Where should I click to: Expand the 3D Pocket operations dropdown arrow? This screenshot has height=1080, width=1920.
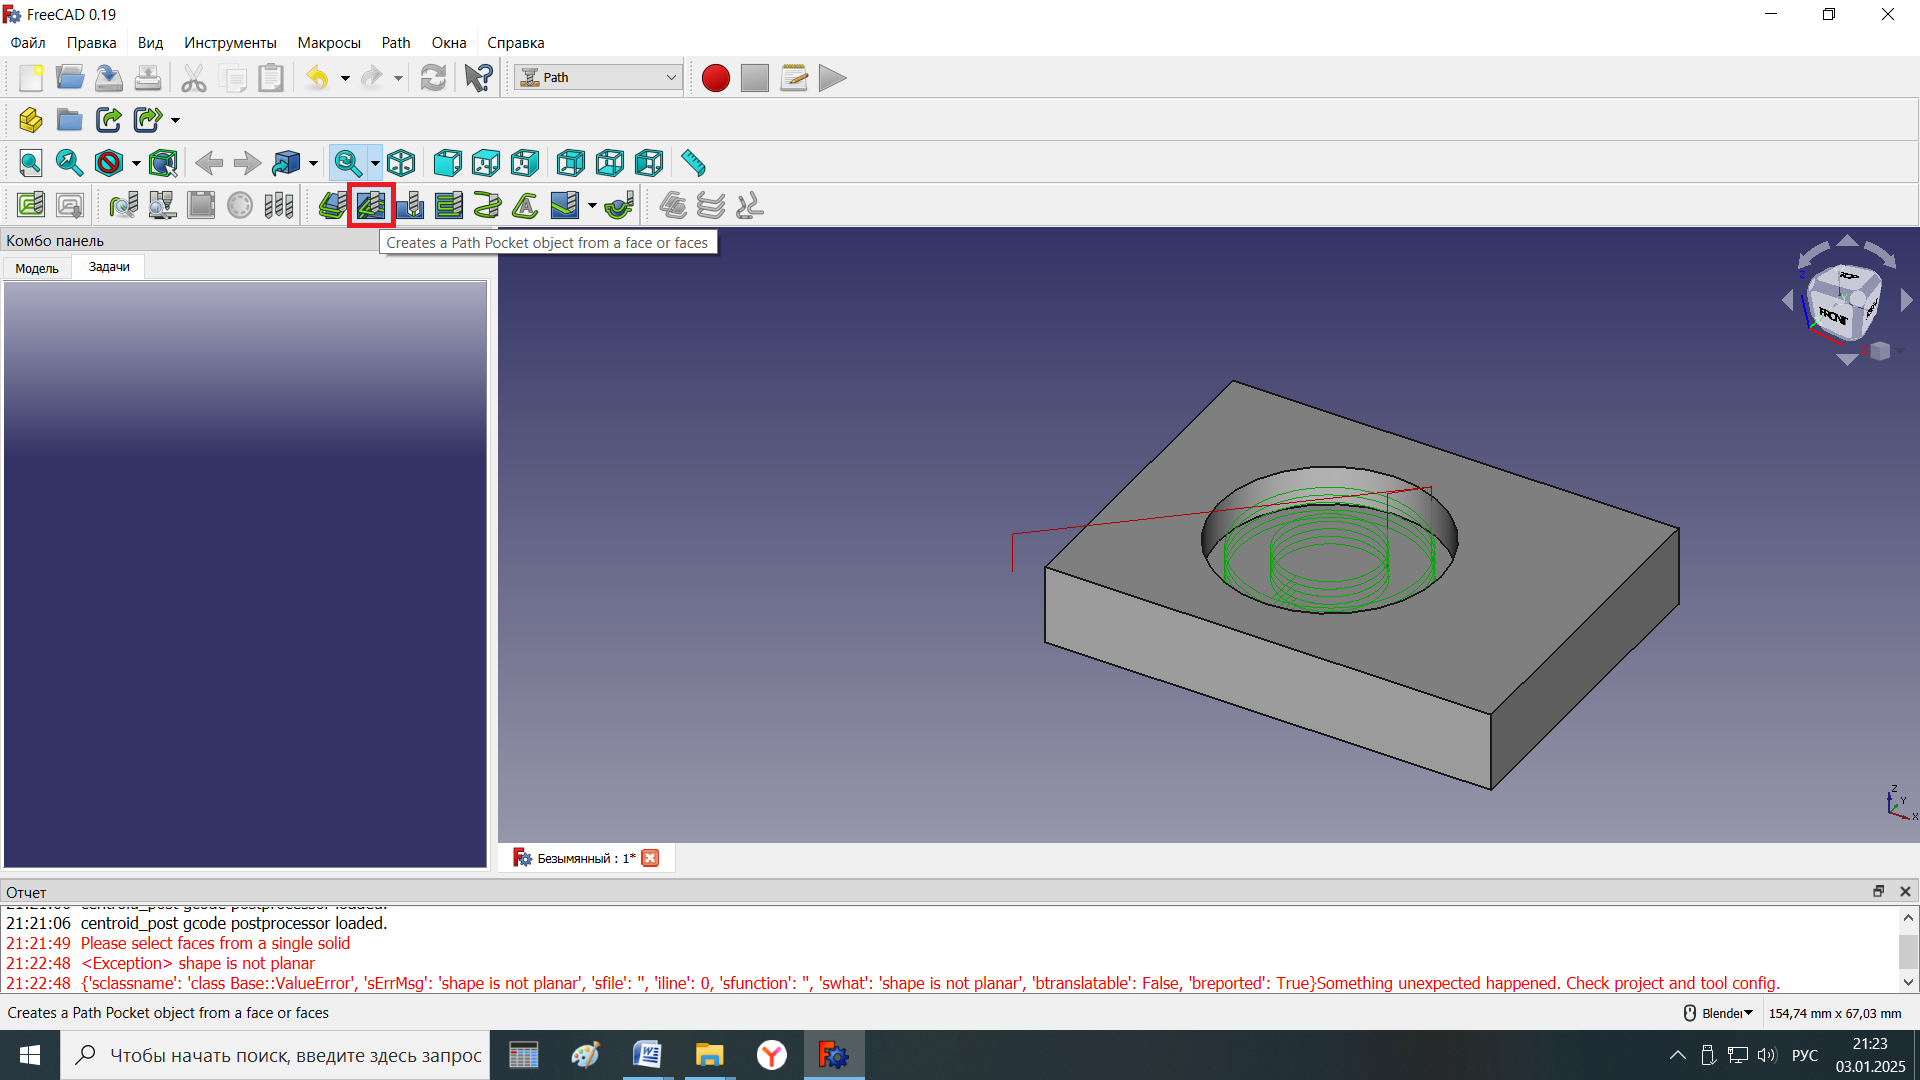[x=592, y=206]
